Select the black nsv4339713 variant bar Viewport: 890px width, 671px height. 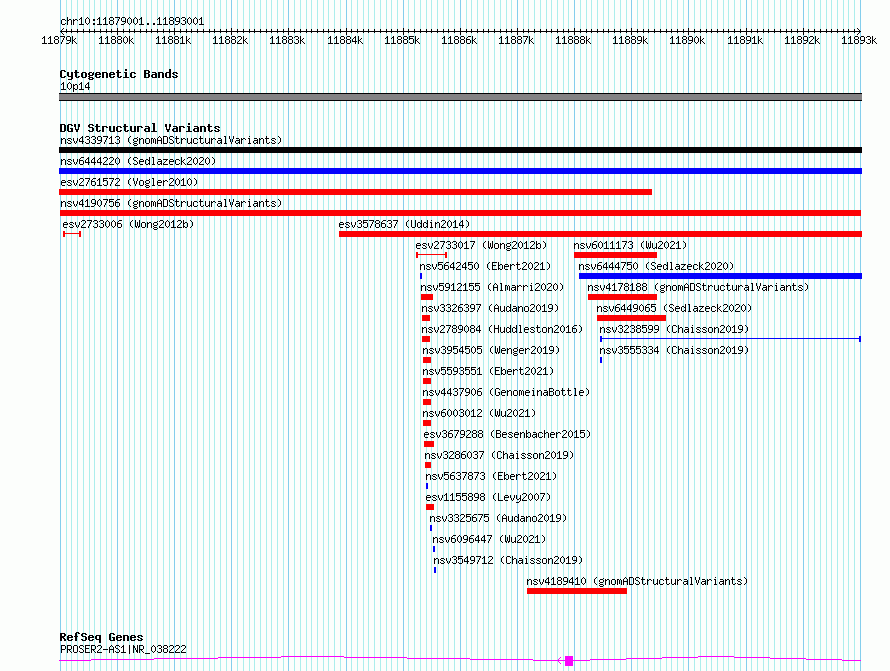(x=460, y=150)
